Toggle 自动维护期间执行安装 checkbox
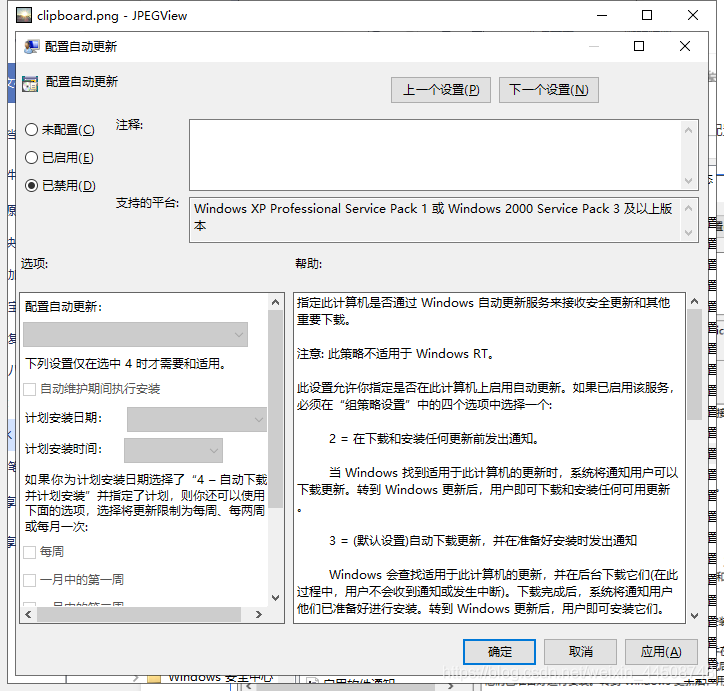This screenshot has width=724, height=691. [x=30, y=389]
